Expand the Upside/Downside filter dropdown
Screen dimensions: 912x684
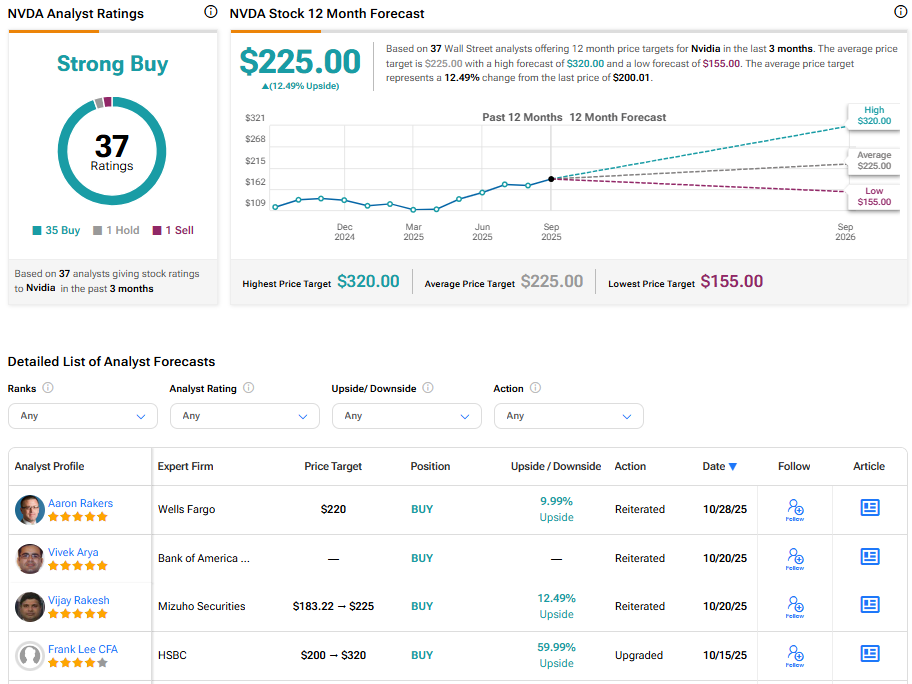(407, 416)
